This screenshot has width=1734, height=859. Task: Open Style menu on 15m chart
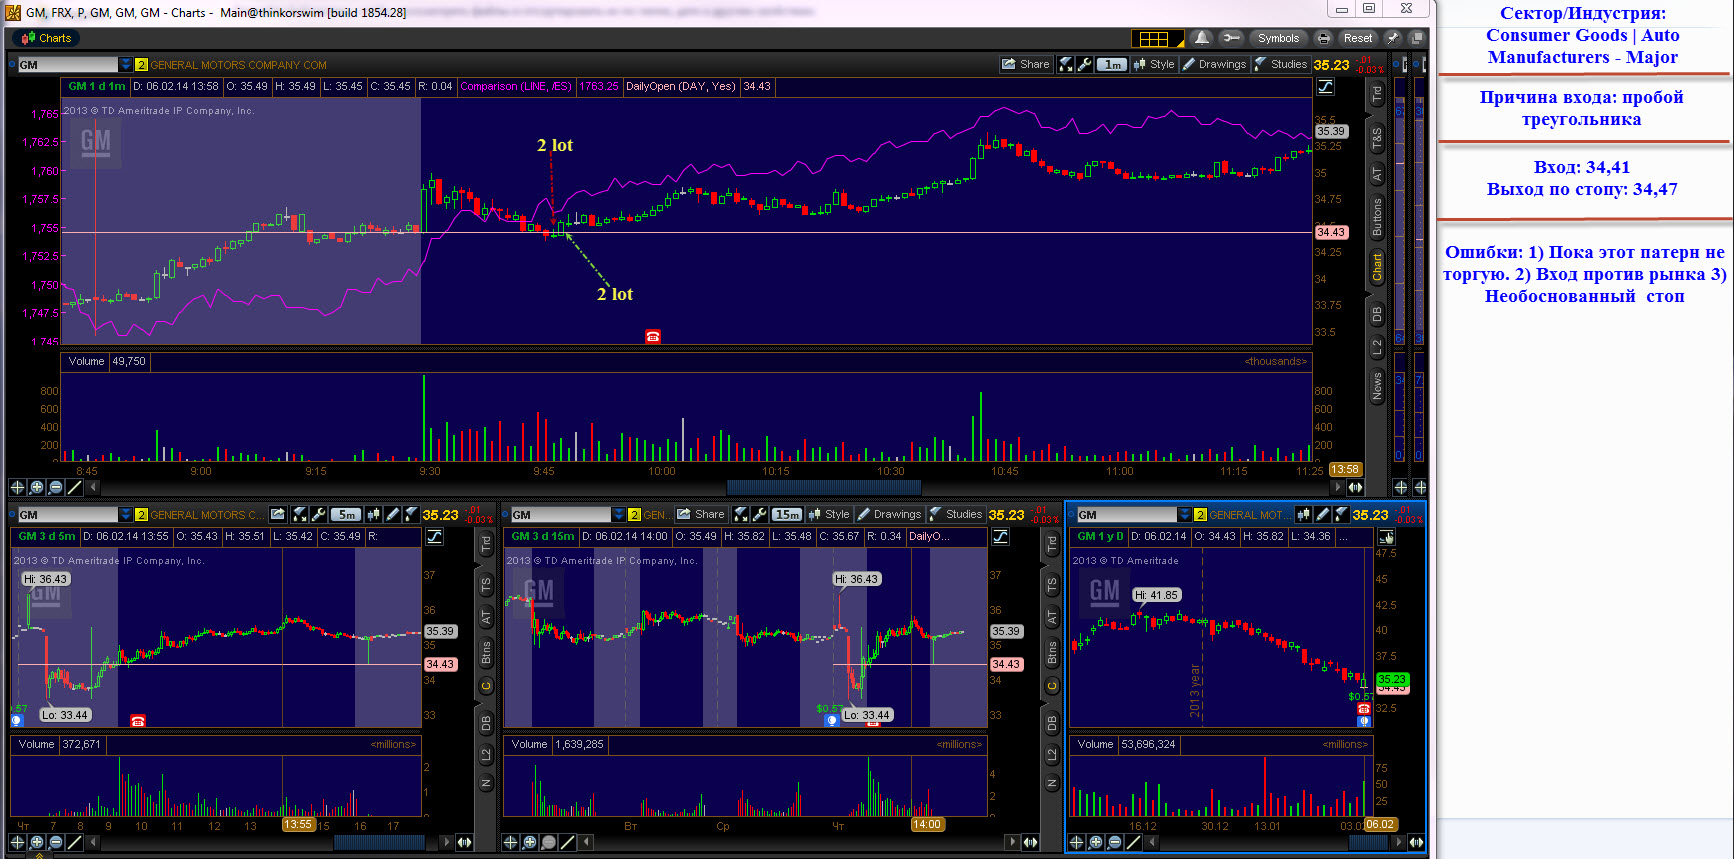(829, 514)
